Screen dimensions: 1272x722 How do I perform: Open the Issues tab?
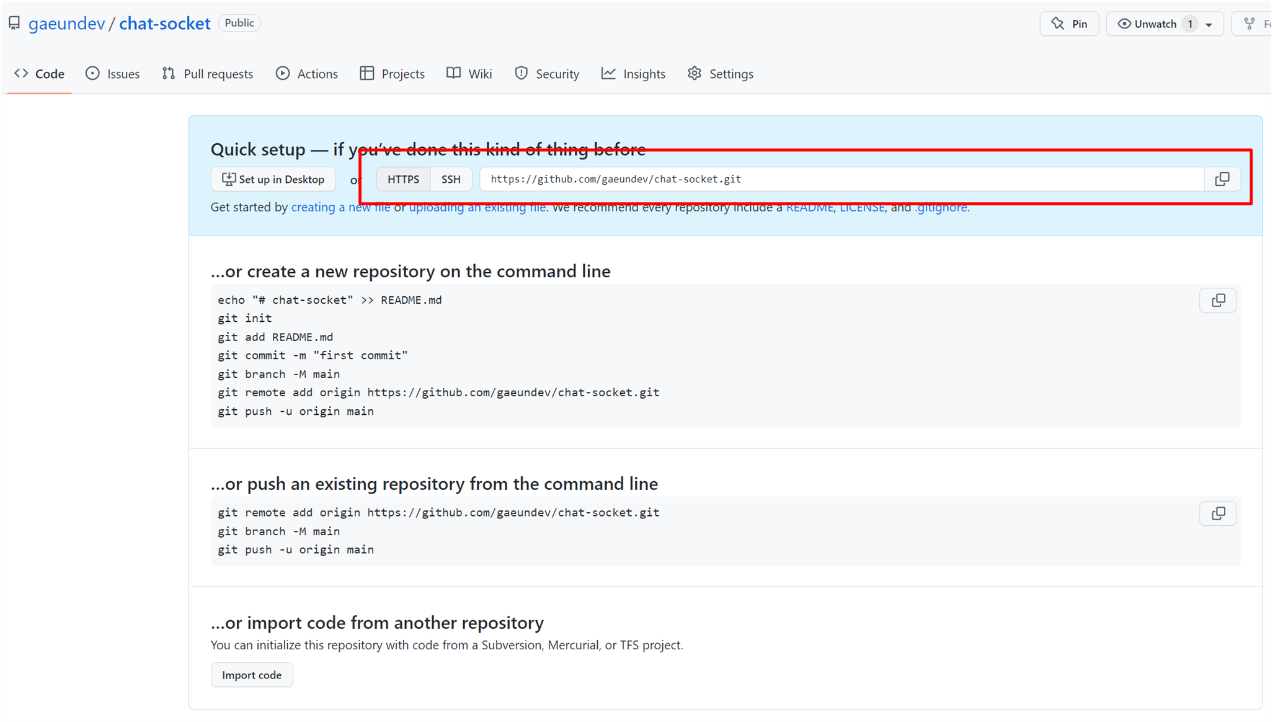(x=112, y=74)
